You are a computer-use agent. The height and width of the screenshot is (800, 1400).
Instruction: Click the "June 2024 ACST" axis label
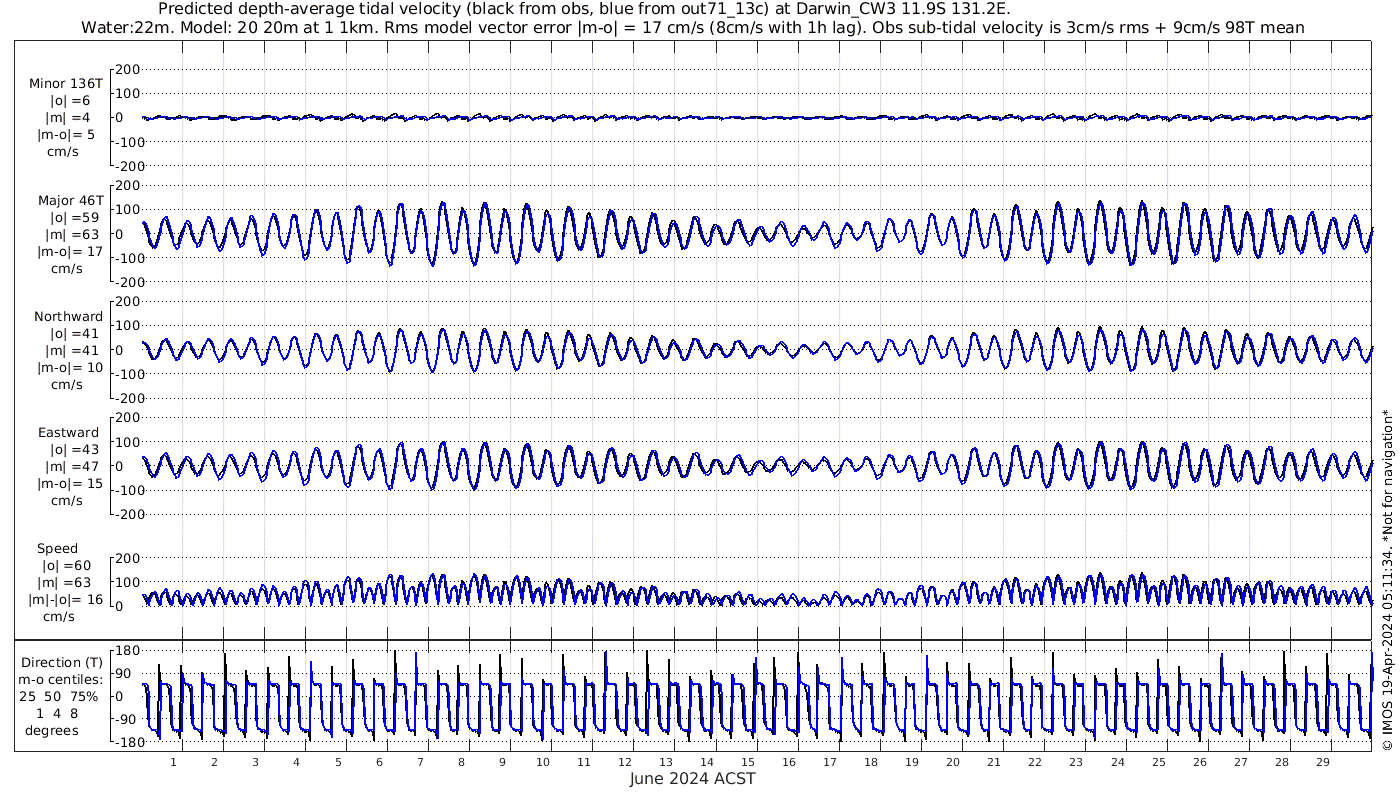[x=693, y=779]
